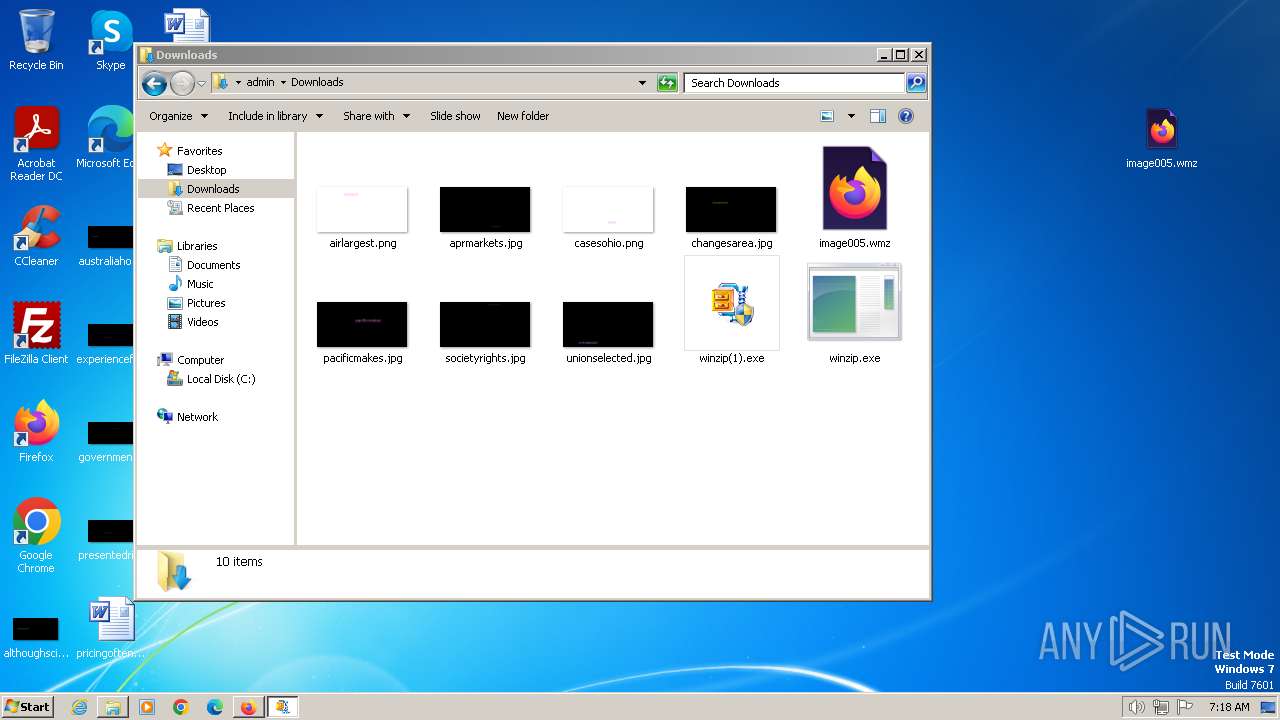Open Documents library
Image resolution: width=1280 pixels, height=720 pixels.
coord(213,265)
